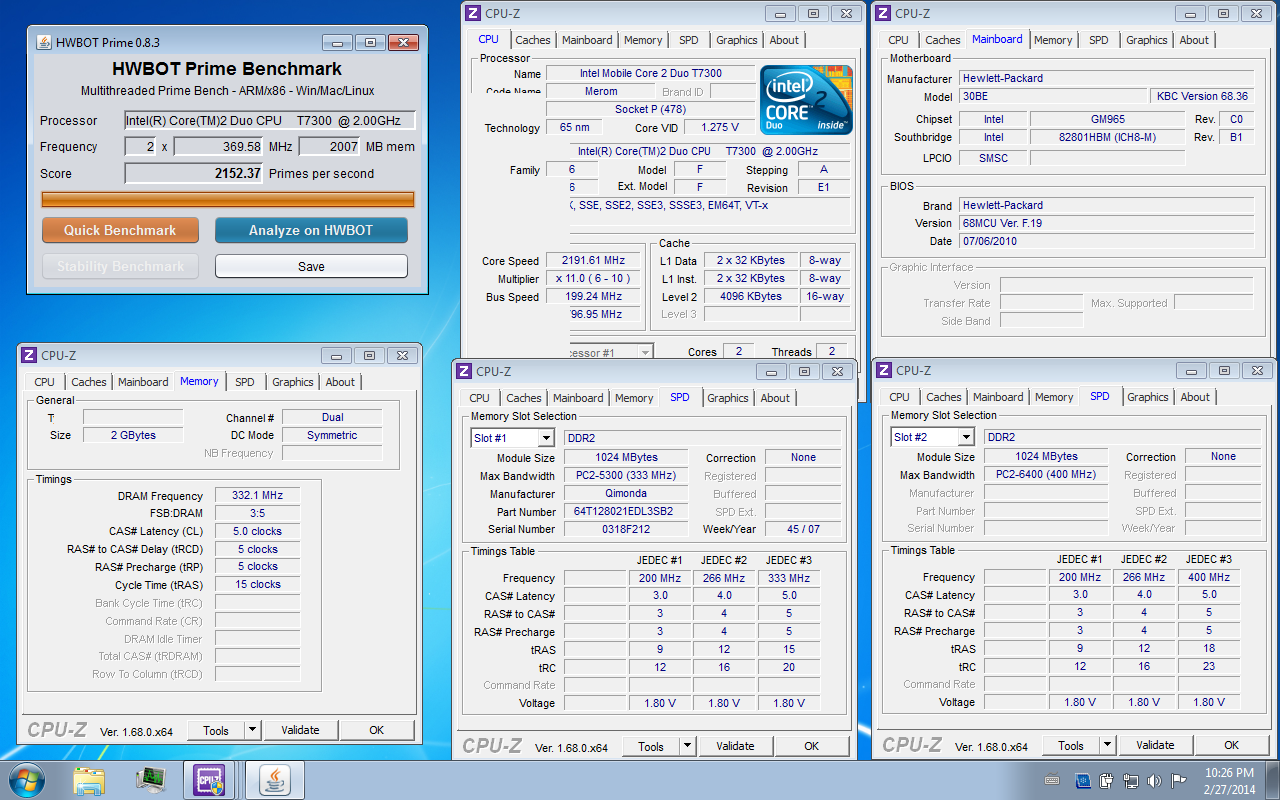This screenshot has width=1280, height=800.
Task: Switch to the CPU-Z taskbar icon
Action: pos(210,780)
